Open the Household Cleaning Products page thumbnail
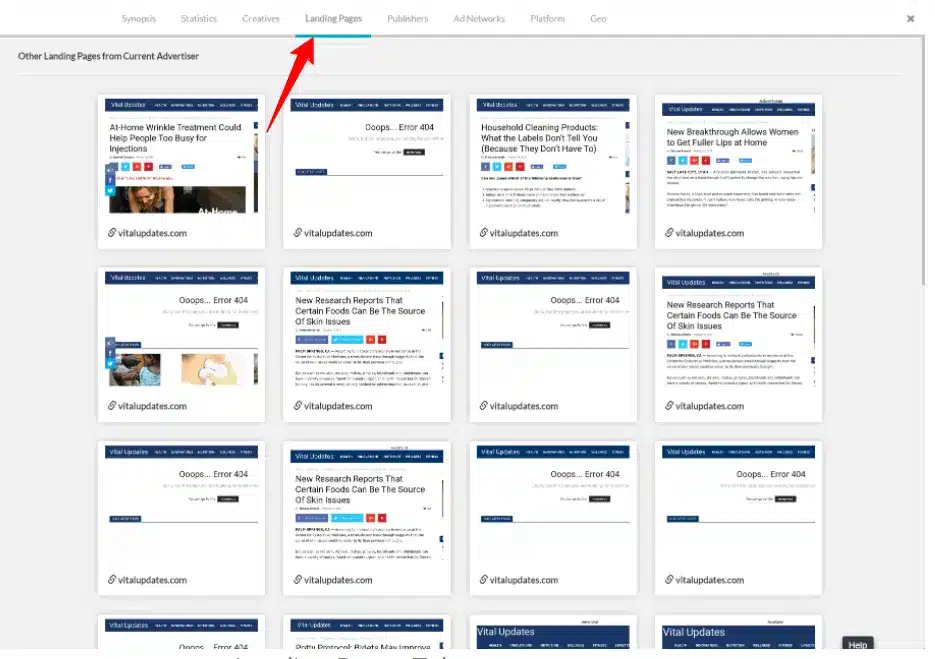This screenshot has height=659, width=935. coord(553,156)
